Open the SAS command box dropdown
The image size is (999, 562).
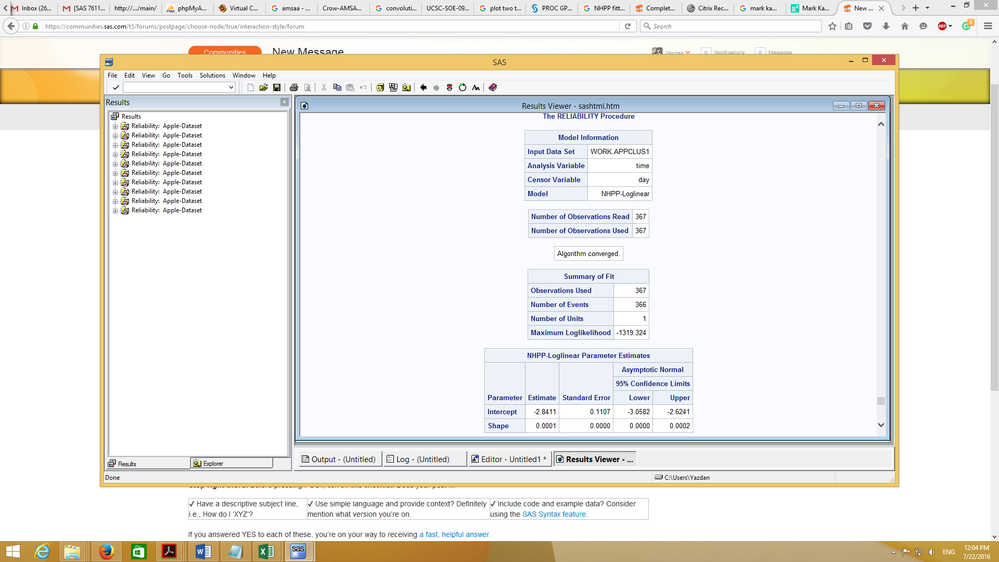(231, 88)
